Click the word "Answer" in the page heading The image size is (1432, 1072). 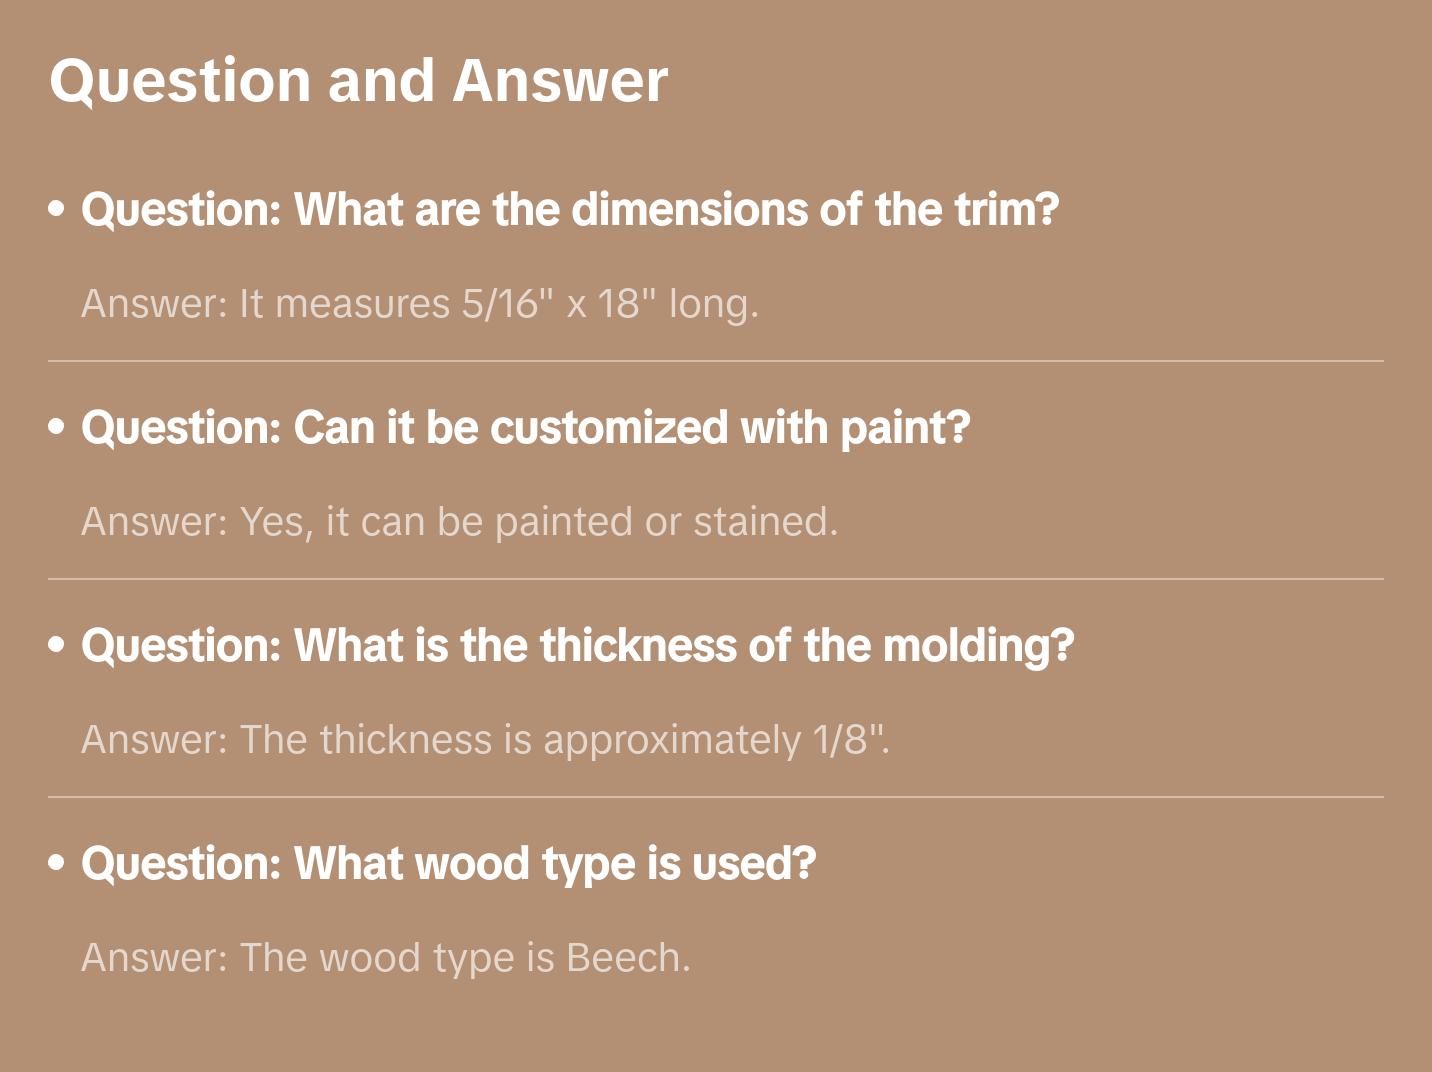pyautogui.click(x=560, y=80)
